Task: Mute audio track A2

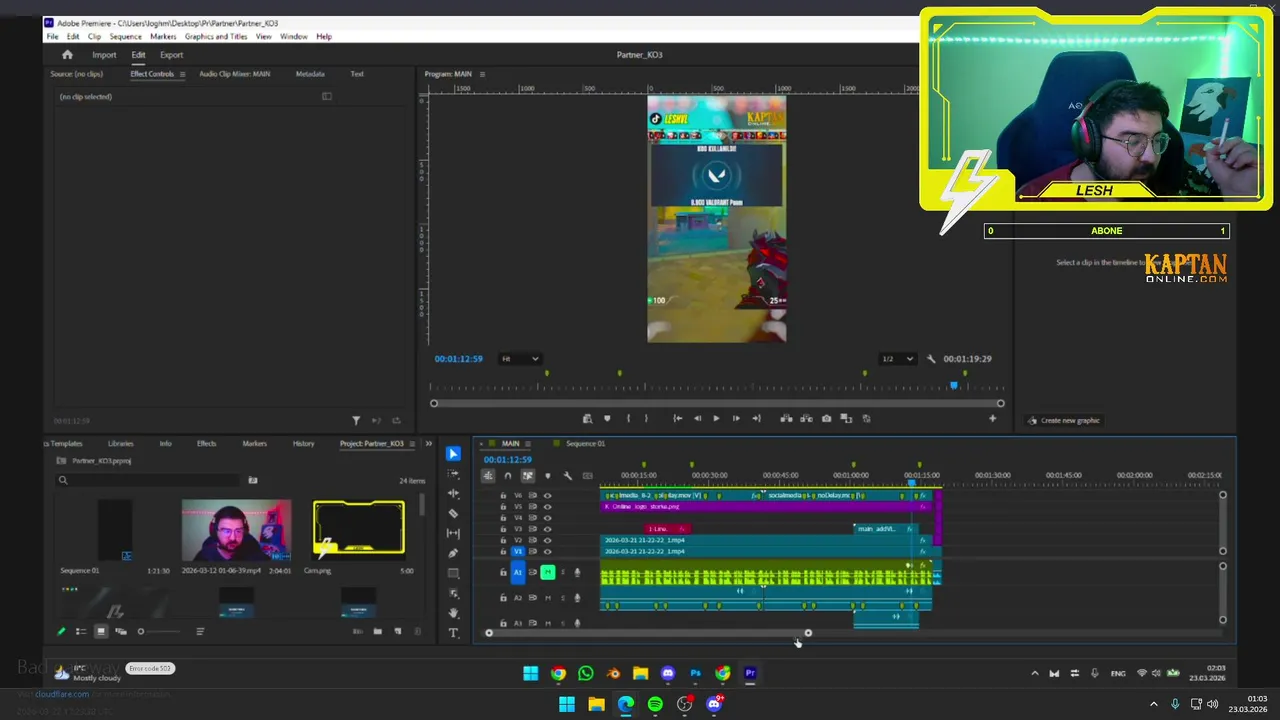Action: tap(548, 598)
